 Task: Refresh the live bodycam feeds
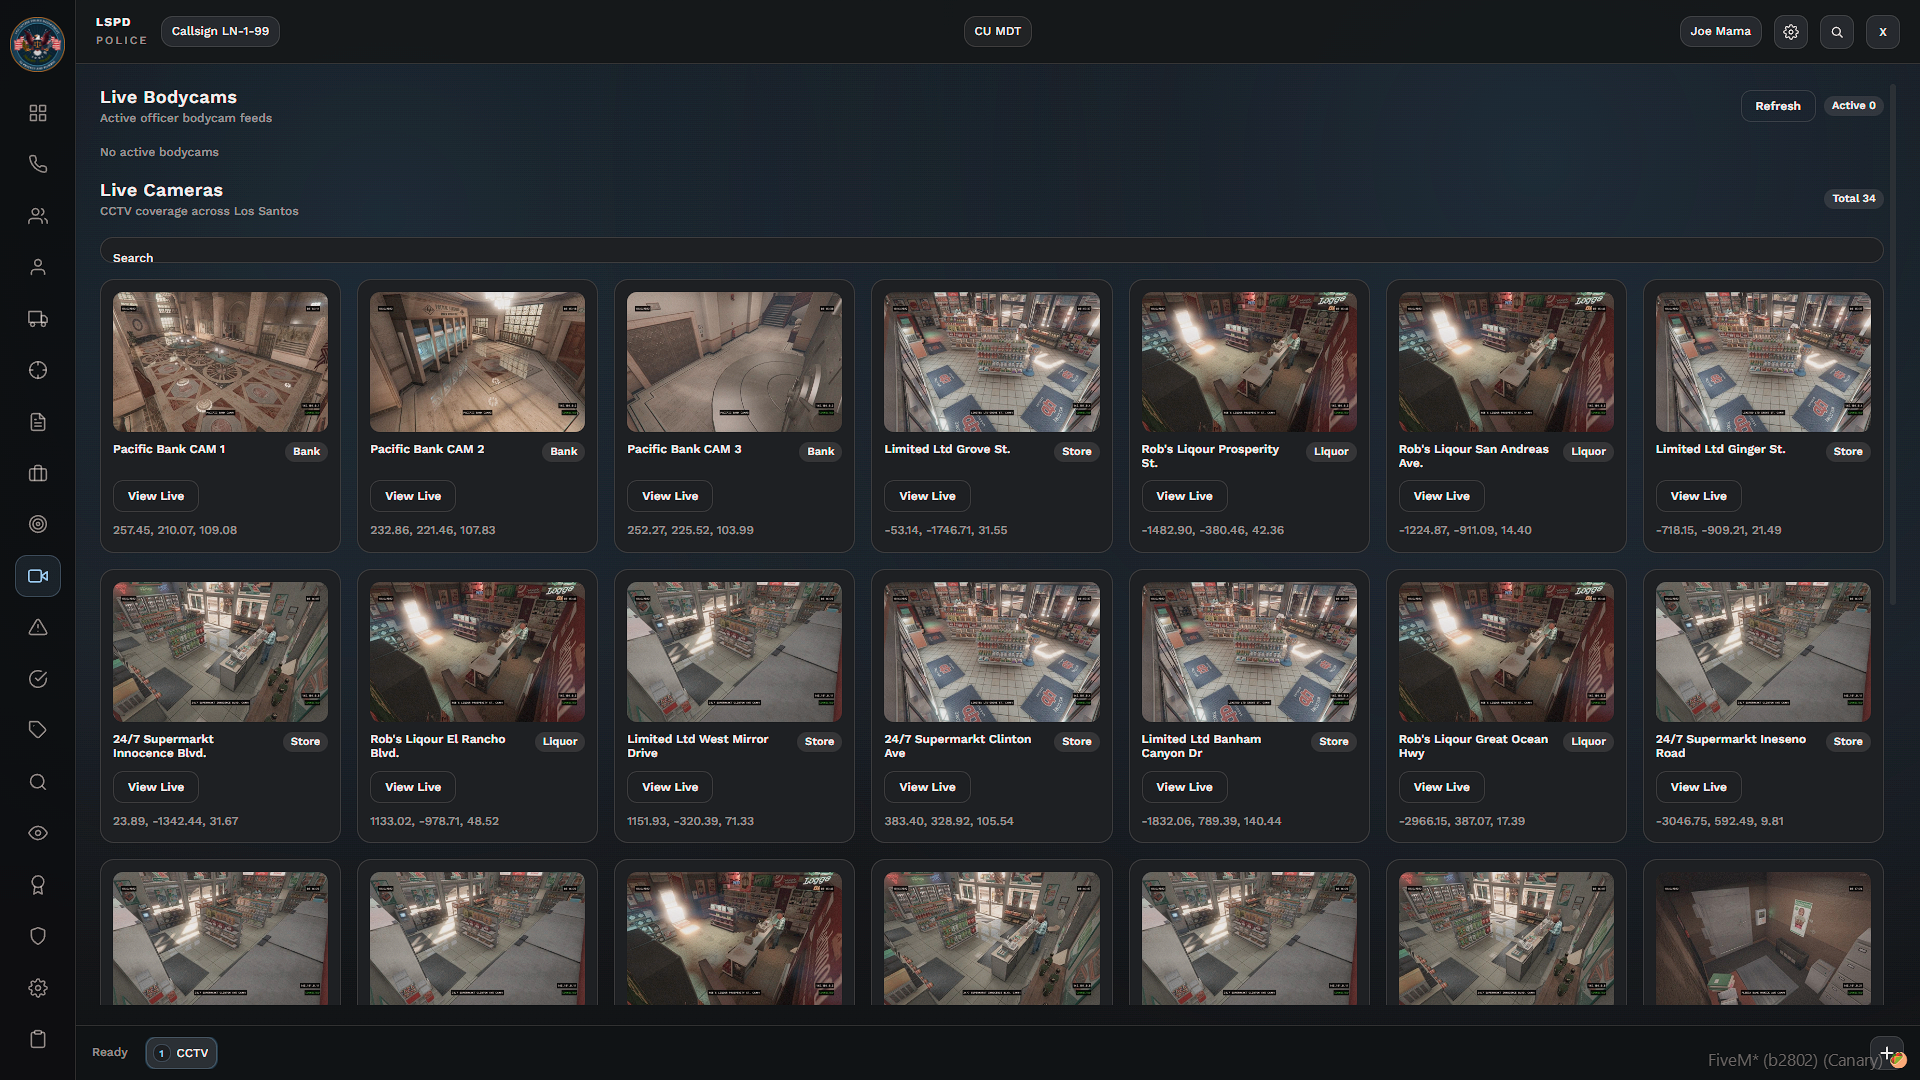coord(1777,106)
